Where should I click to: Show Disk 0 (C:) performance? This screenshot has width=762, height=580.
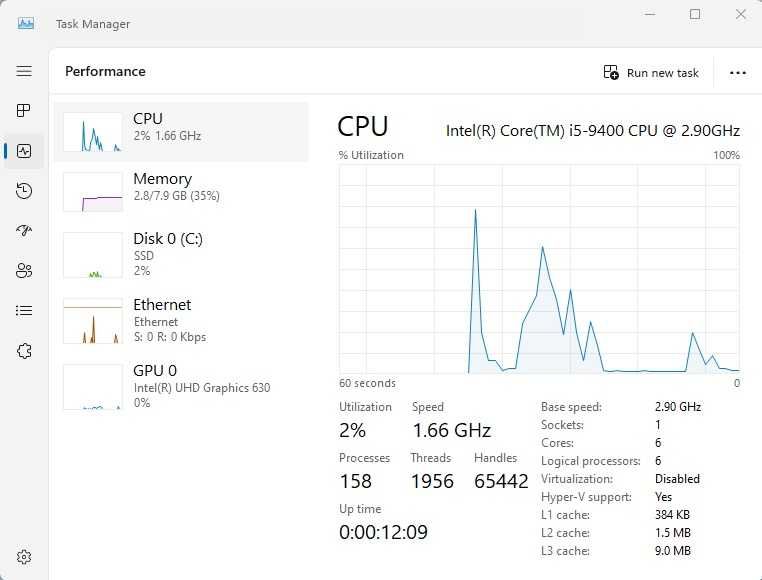click(181, 255)
